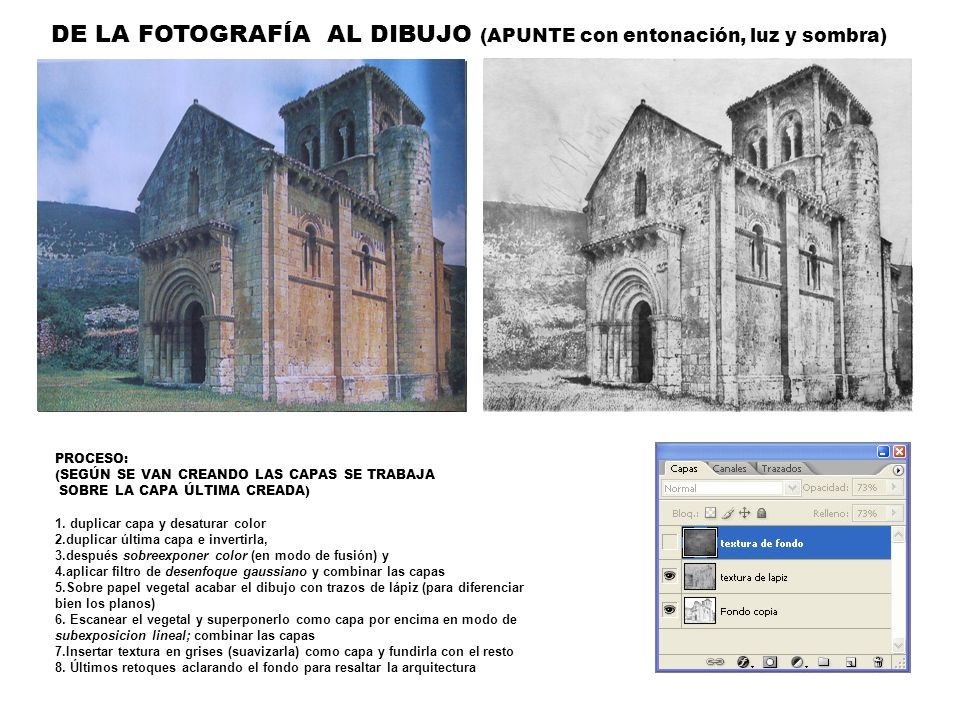
Task: Switch to the Canales tab
Action: (x=729, y=468)
